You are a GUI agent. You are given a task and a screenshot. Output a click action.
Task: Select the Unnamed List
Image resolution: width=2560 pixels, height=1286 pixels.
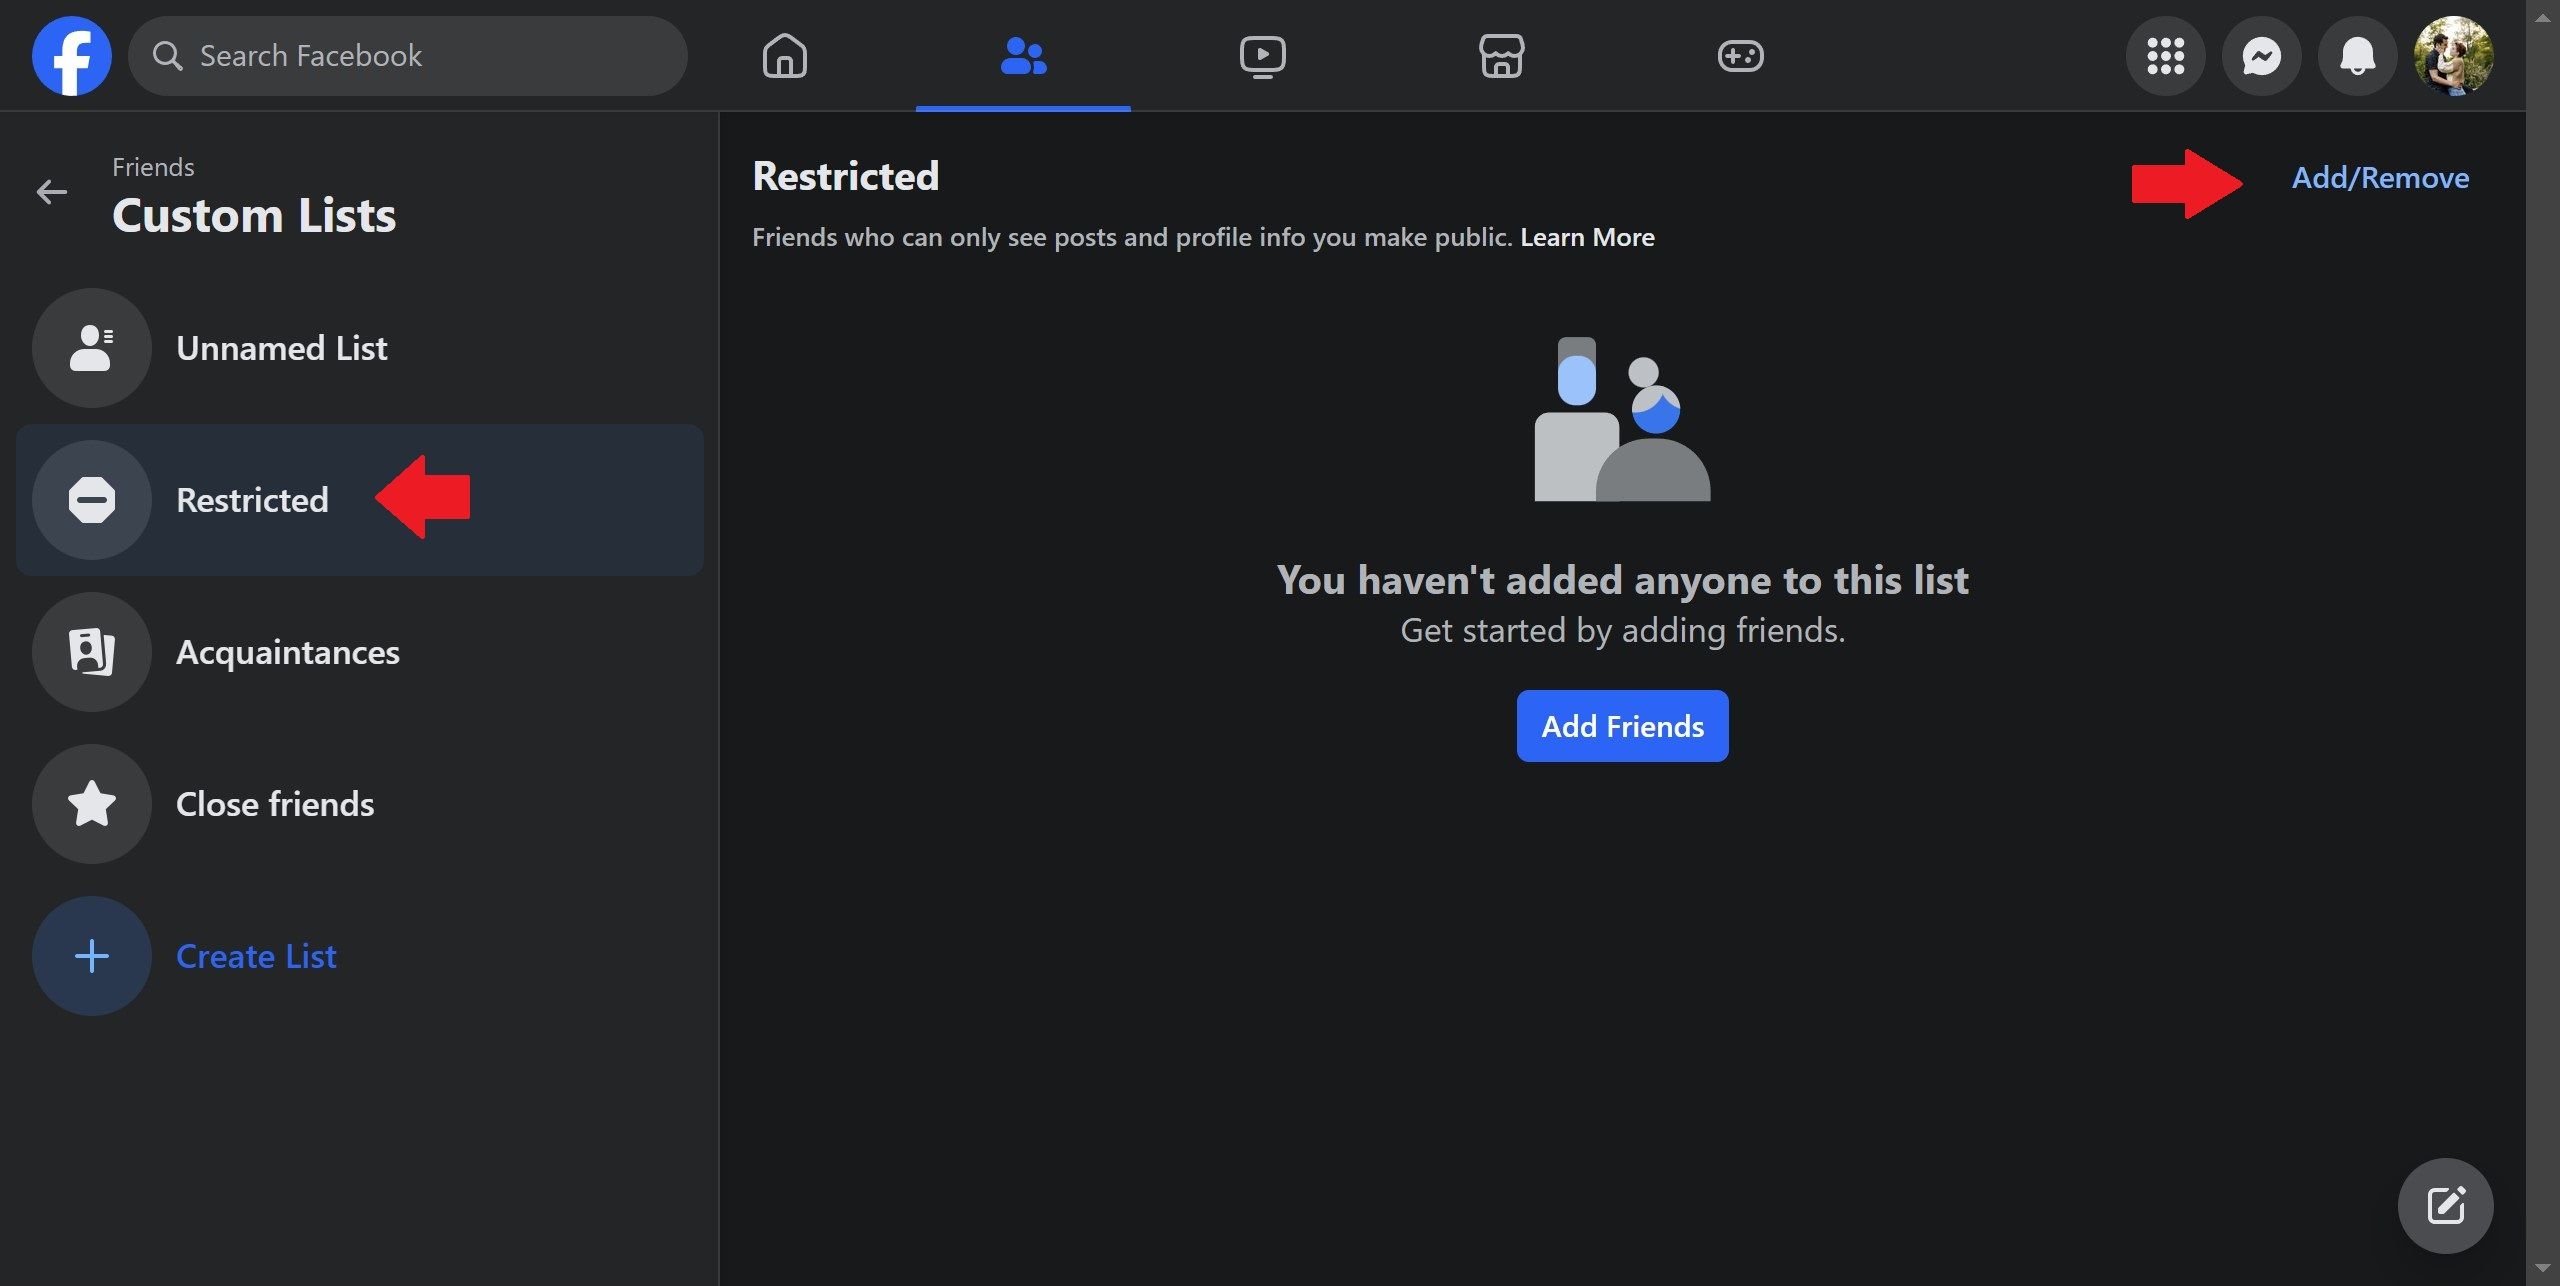coord(281,348)
